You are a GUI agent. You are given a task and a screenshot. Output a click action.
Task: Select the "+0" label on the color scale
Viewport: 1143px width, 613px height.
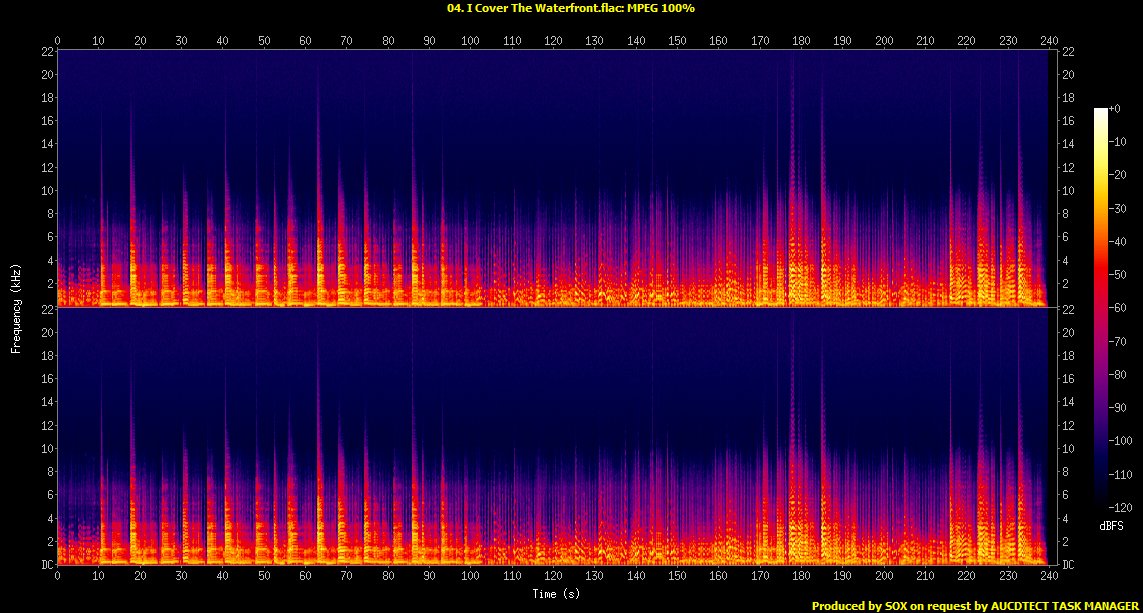pyautogui.click(x=1115, y=109)
